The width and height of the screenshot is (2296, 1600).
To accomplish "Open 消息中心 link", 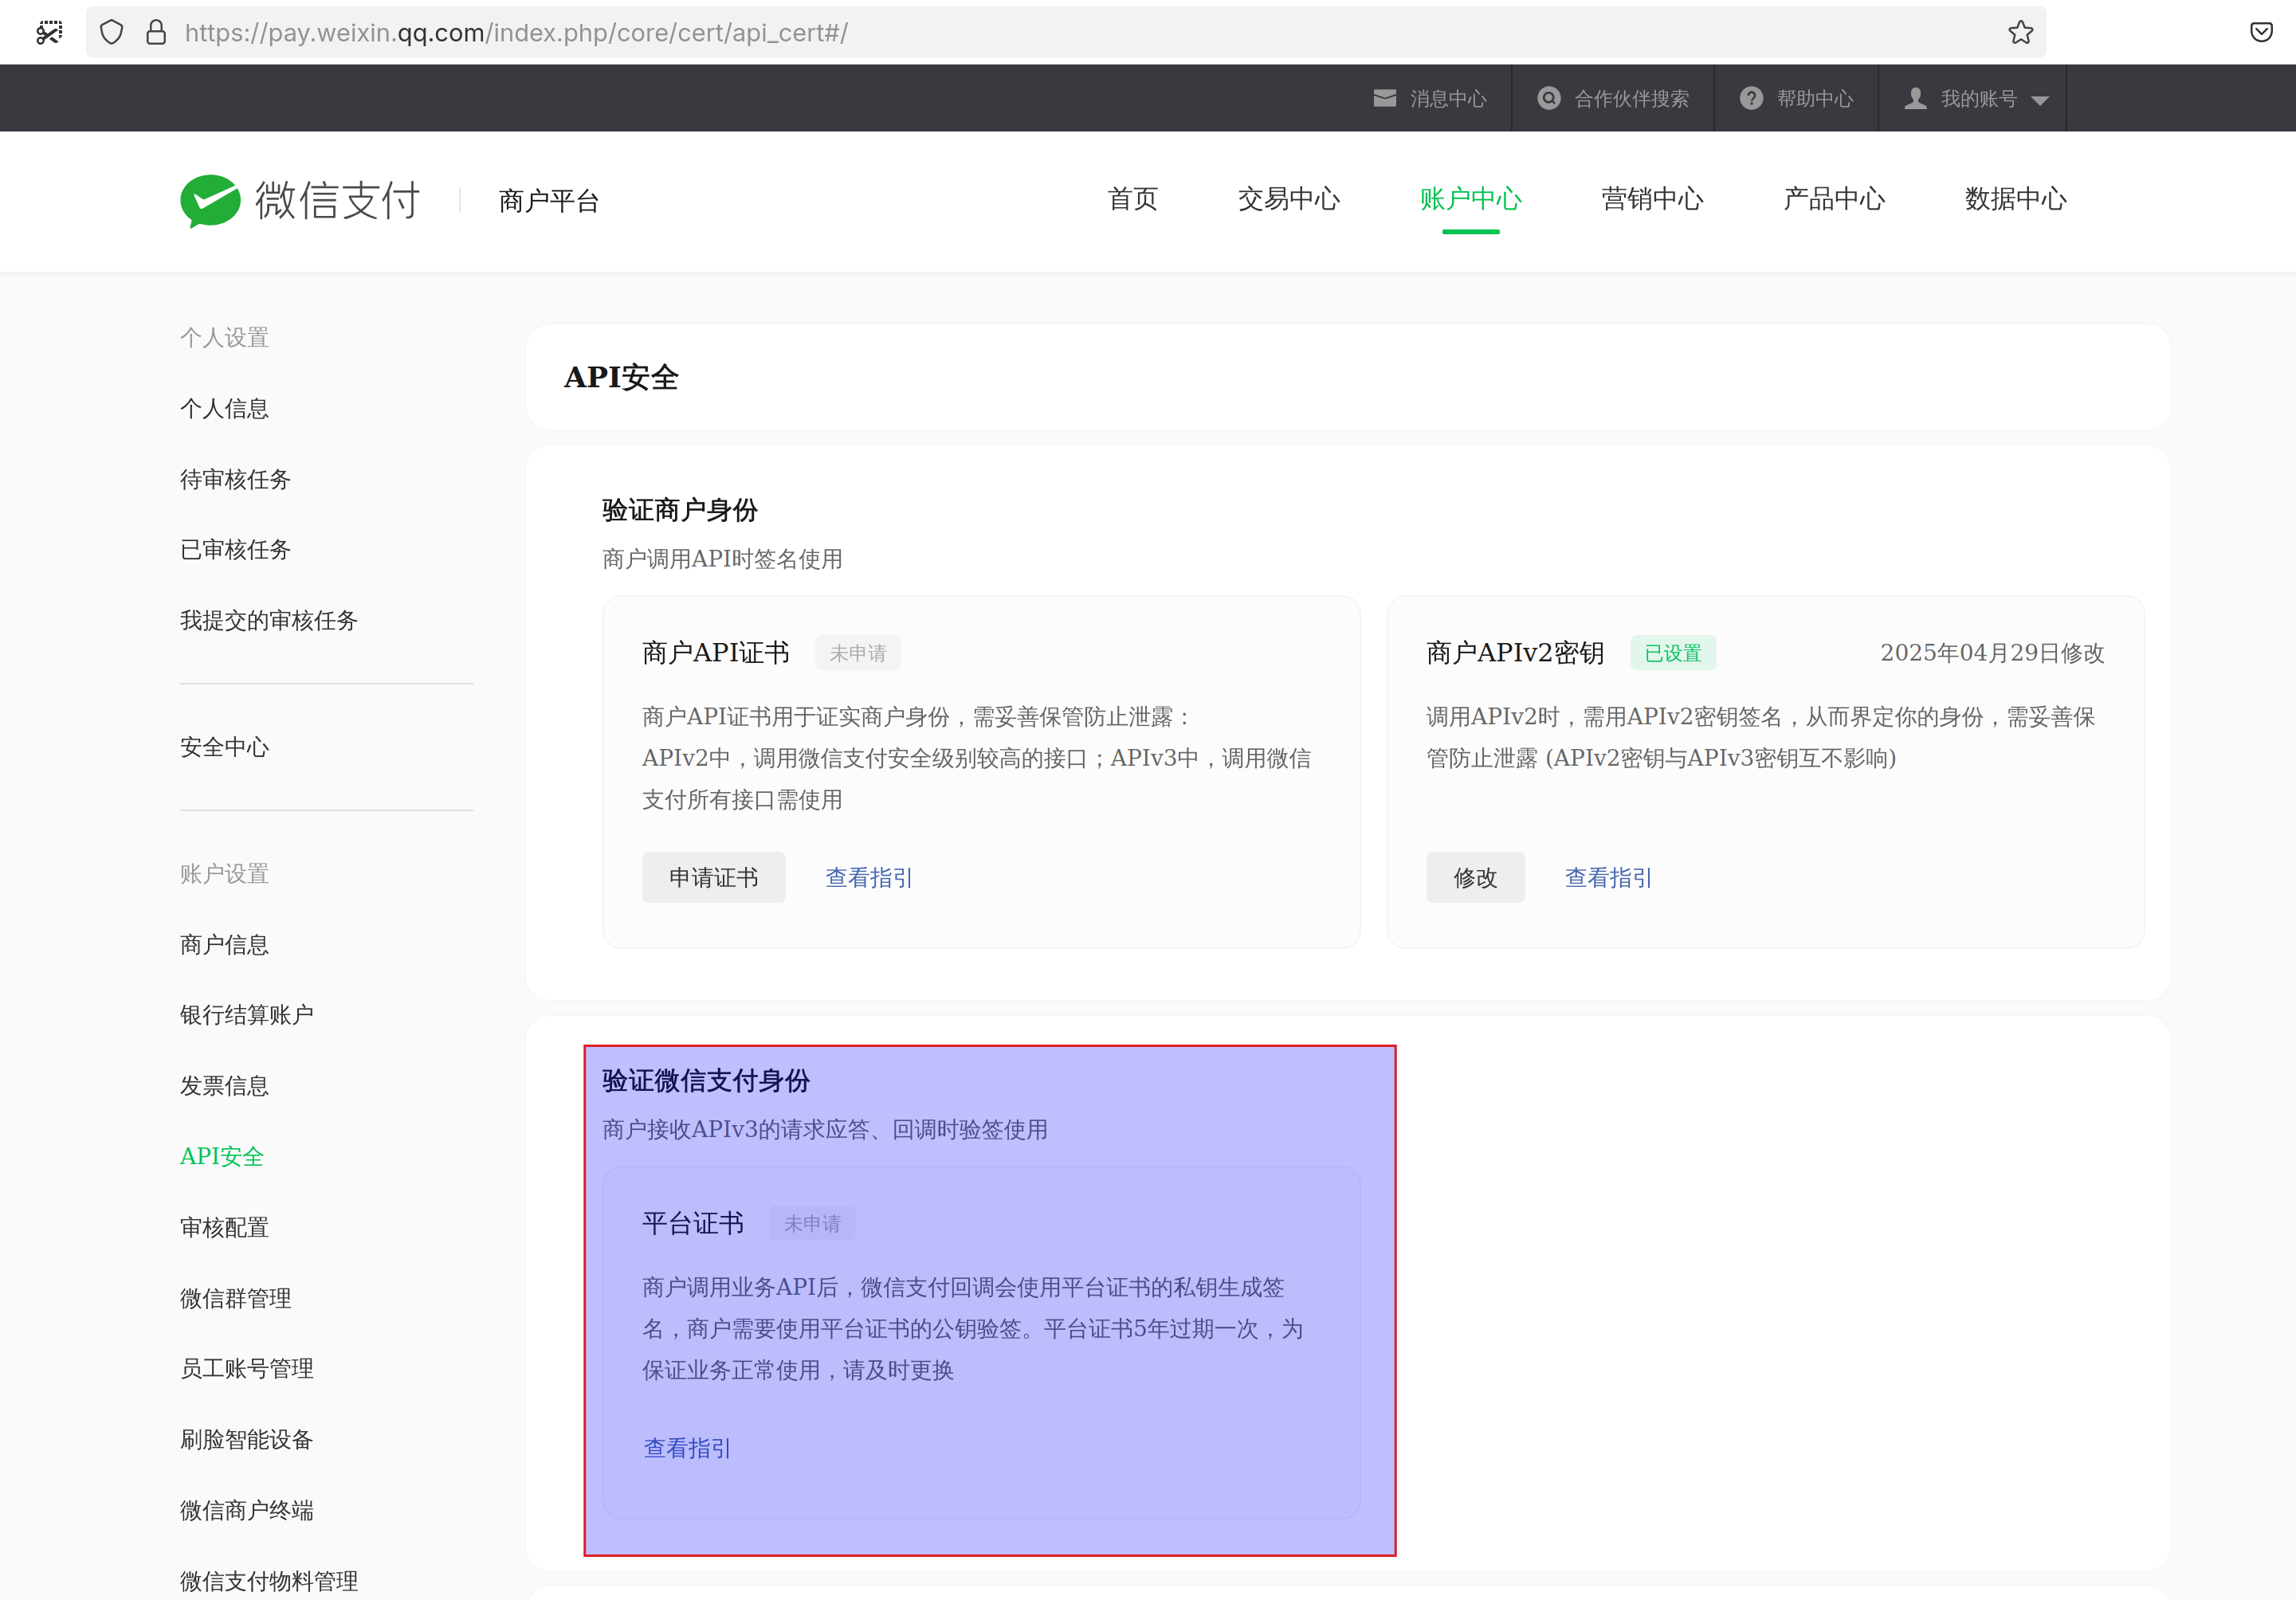I will [1448, 99].
